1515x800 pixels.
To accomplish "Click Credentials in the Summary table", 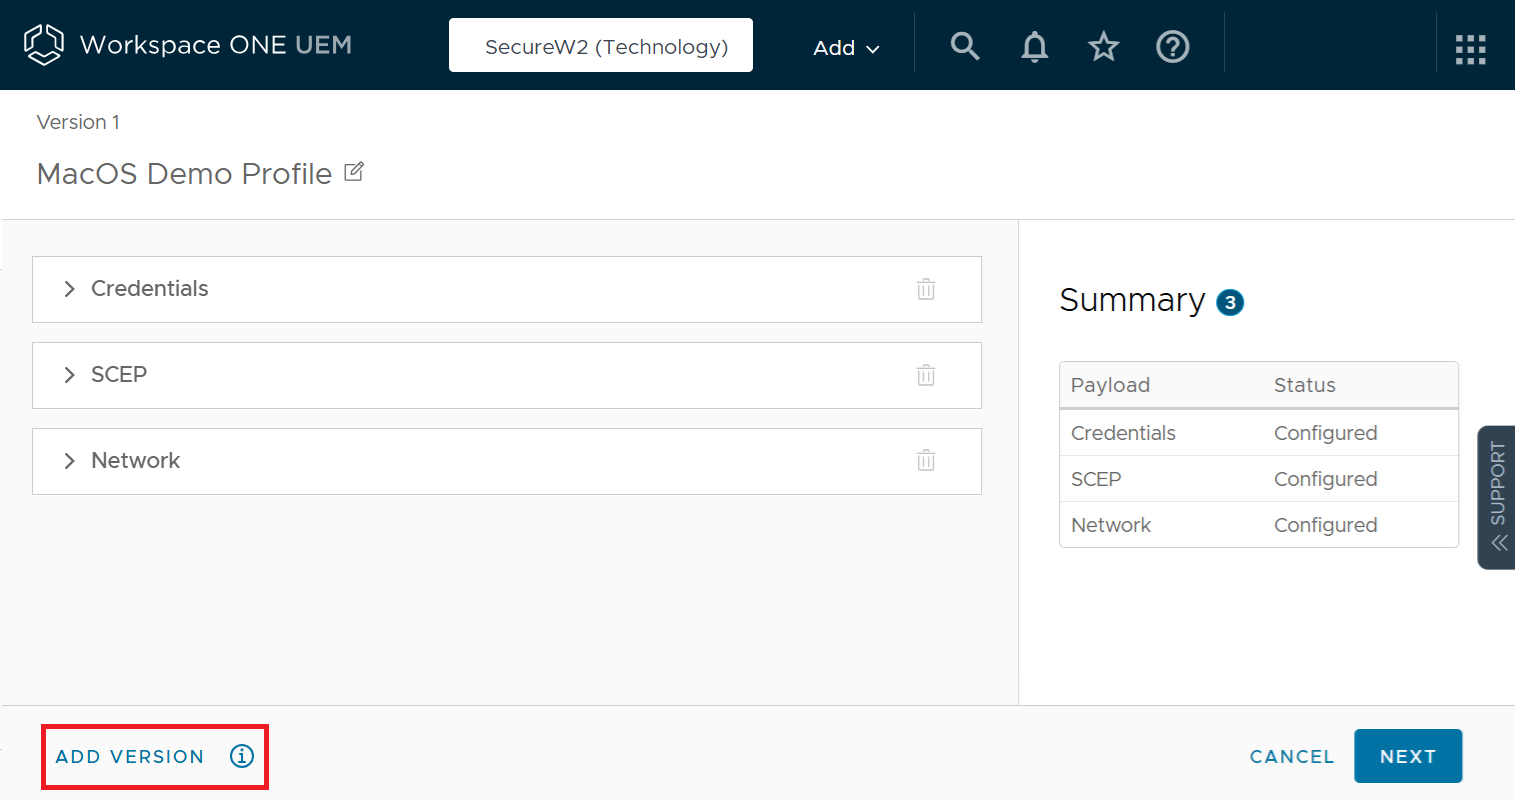I will pos(1123,433).
